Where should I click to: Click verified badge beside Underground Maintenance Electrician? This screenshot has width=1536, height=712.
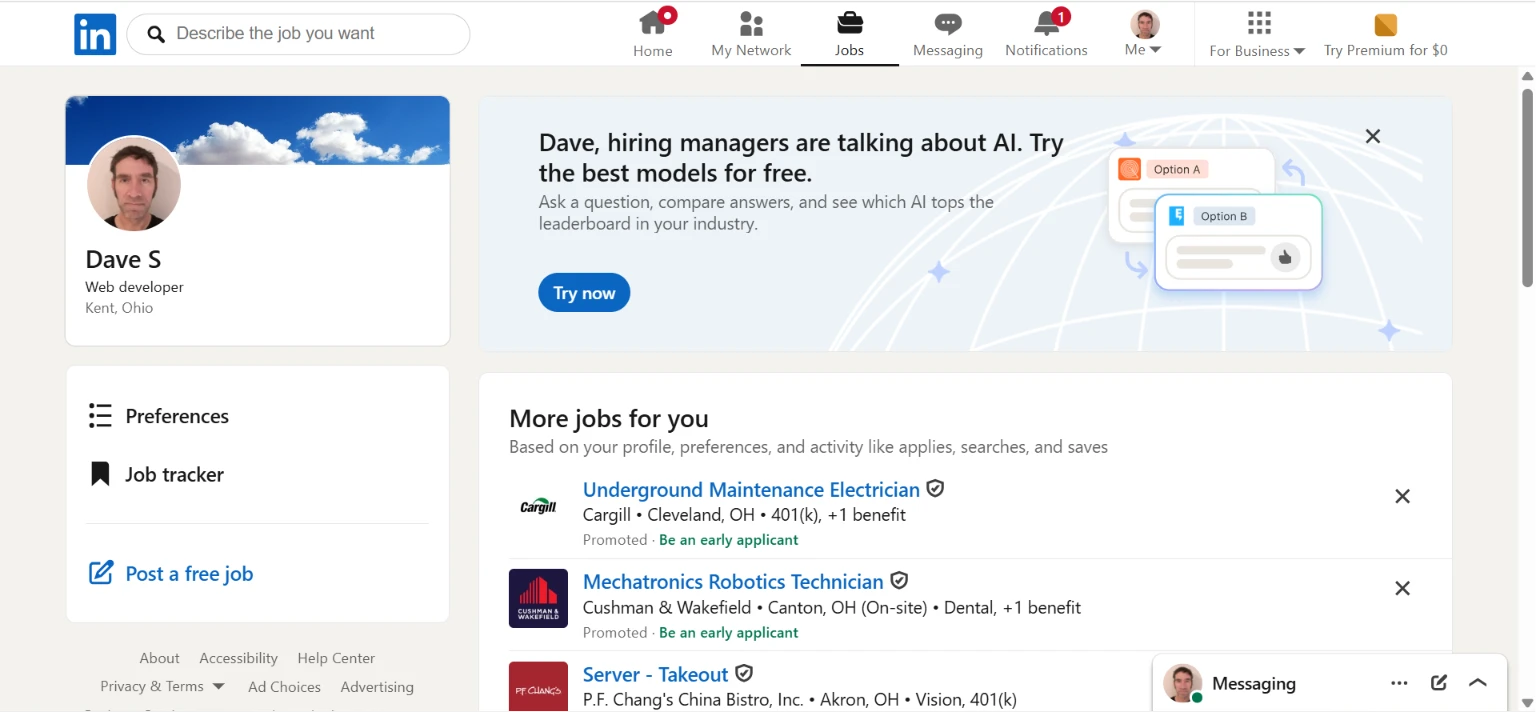tap(935, 489)
